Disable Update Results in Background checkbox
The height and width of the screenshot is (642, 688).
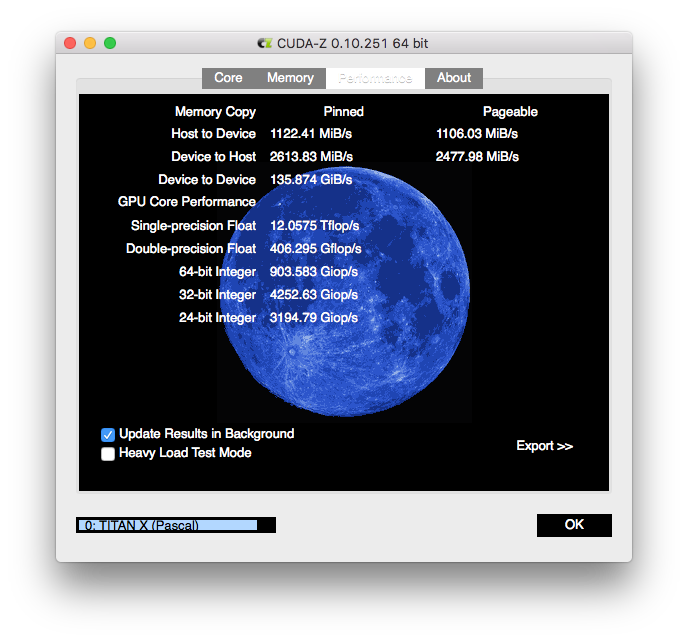(x=108, y=434)
